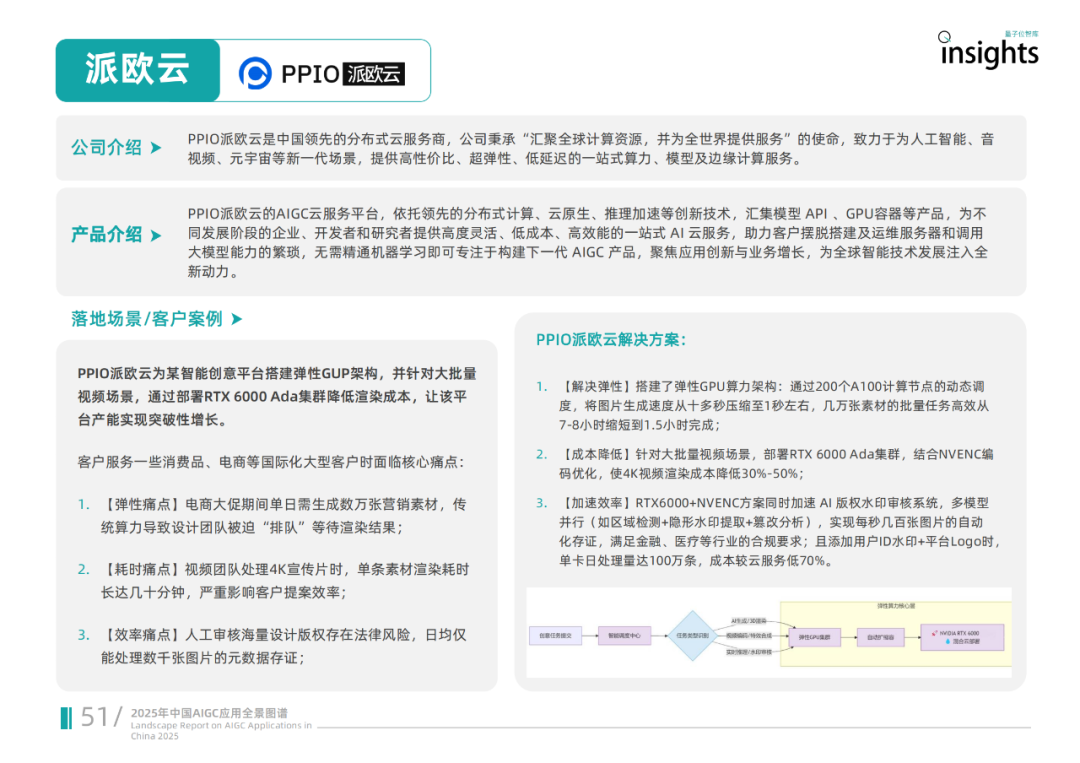
Task: Click the company intro paragraph starting PPIO派欧云是中国领先
Action: click(x=590, y=149)
